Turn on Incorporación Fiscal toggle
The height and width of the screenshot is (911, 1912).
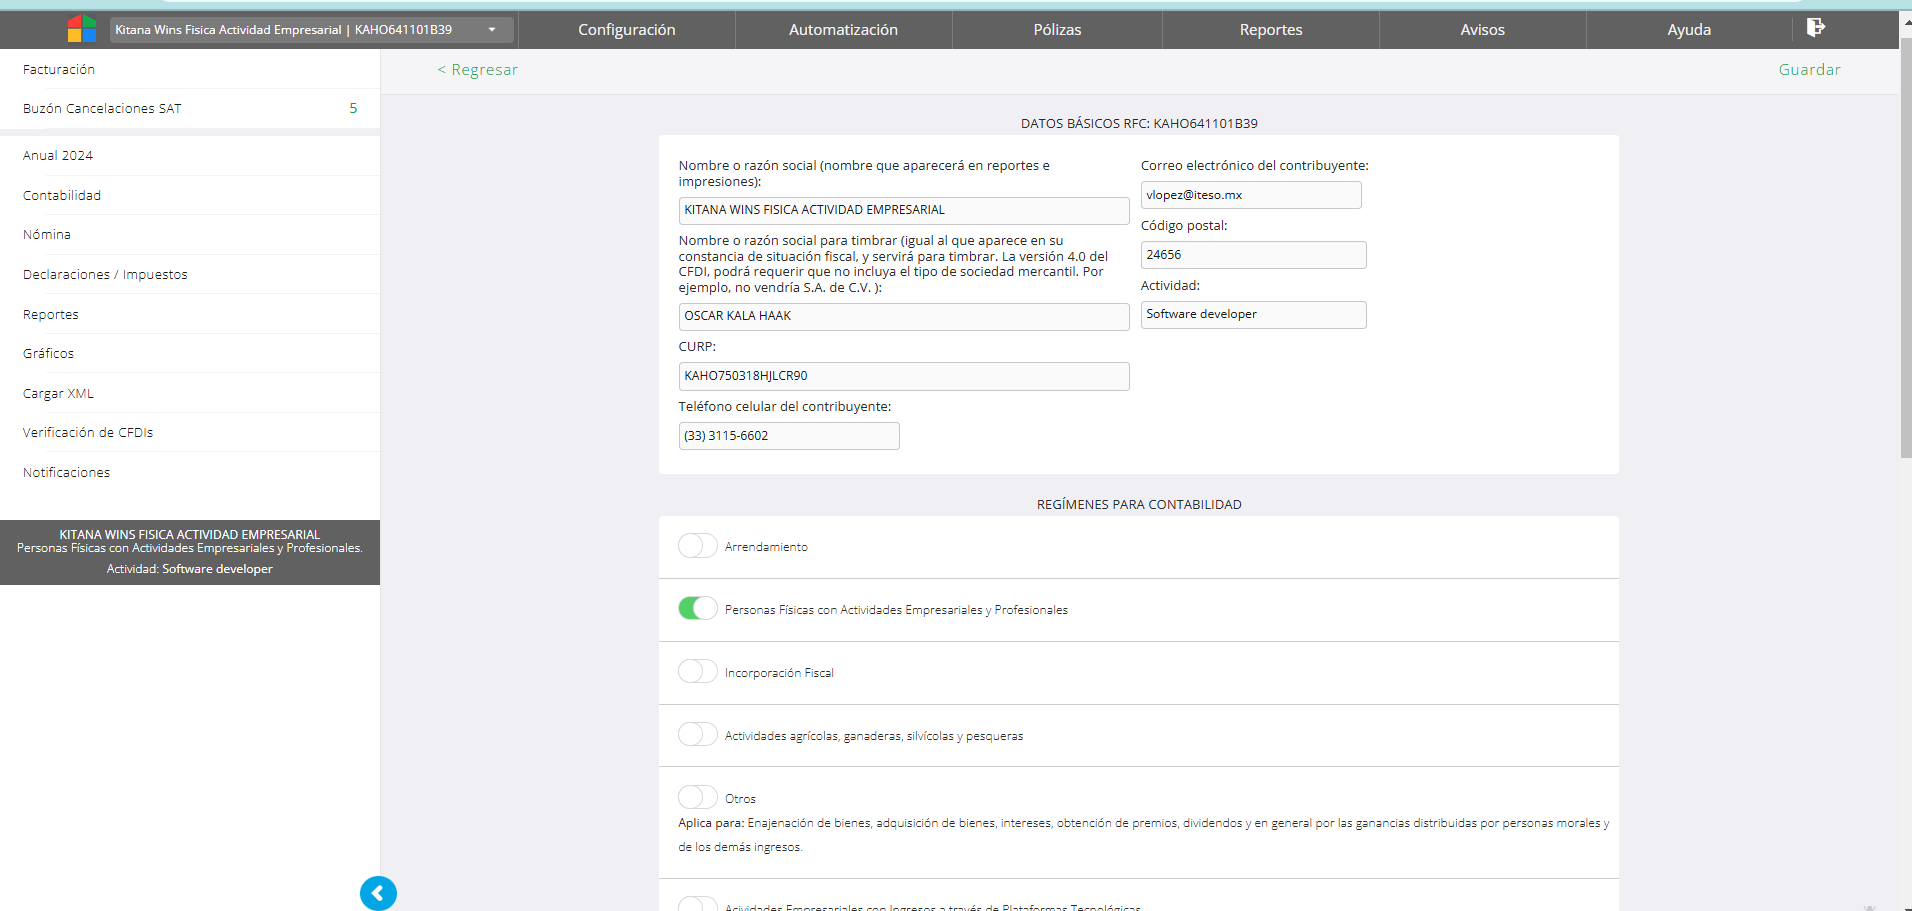pyautogui.click(x=697, y=672)
